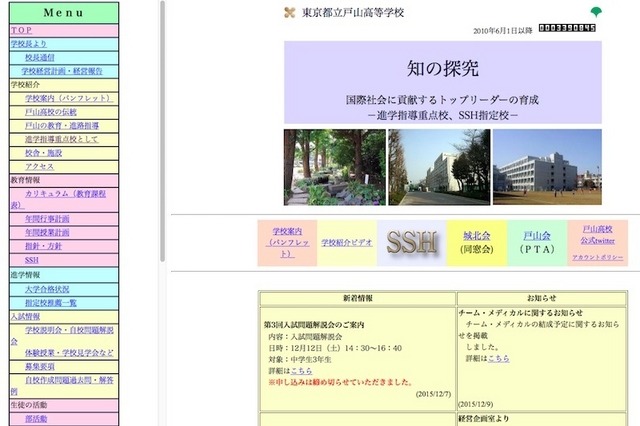The width and height of the screenshot is (640, 426).
Task: Open 学校案内(パンフレット) sidebar link
Action: [69, 98]
